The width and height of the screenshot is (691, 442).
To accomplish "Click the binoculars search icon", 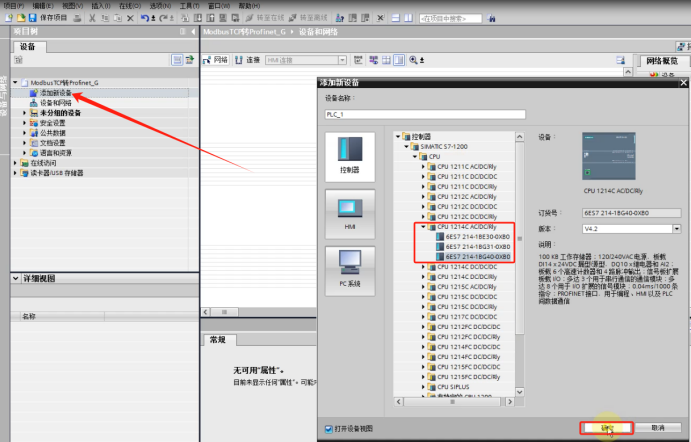I will coord(492,19).
